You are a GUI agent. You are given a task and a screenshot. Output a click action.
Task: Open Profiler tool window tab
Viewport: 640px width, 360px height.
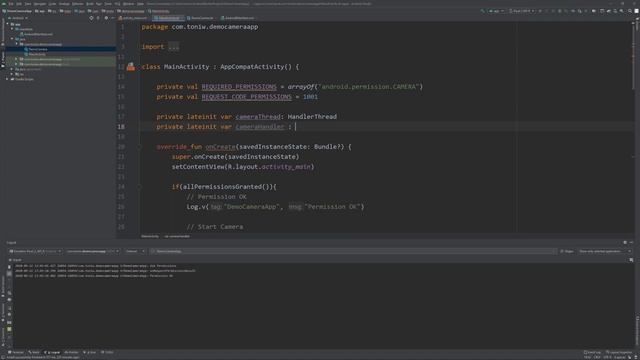pos(71,352)
